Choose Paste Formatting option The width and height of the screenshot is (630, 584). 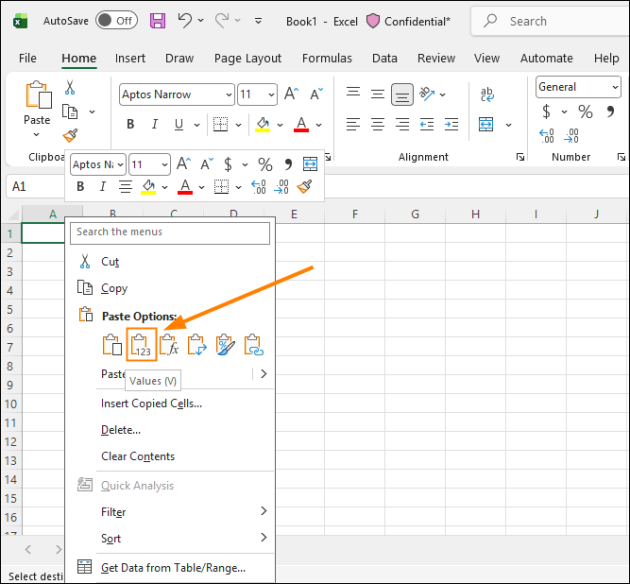(225, 345)
